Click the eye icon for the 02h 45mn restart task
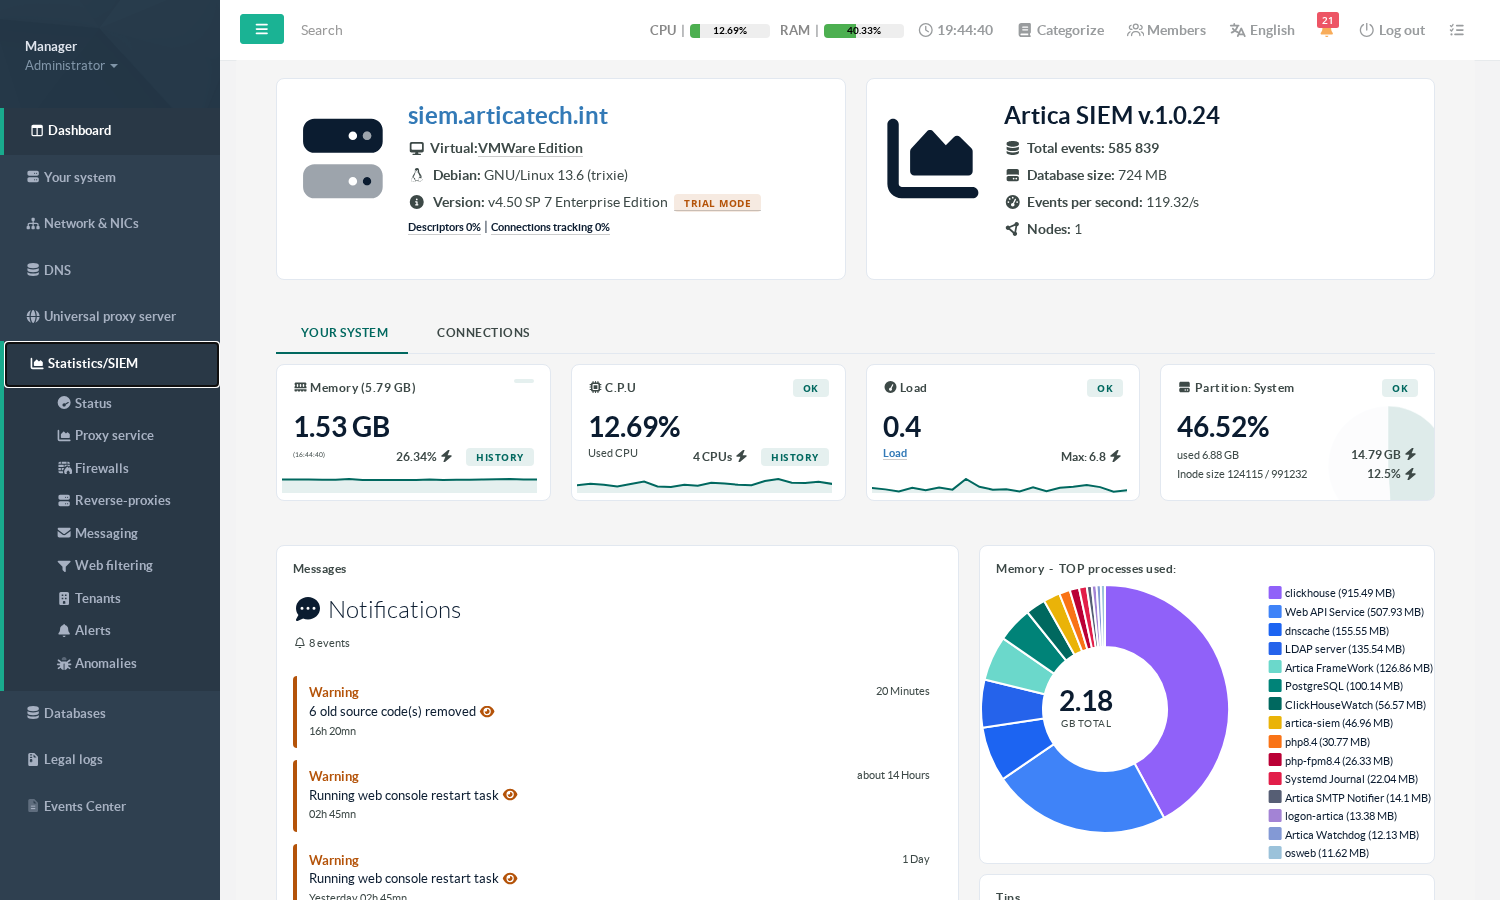The width and height of the screenshot is (1500, 900). pyautogui.click(x=510, y=795)
